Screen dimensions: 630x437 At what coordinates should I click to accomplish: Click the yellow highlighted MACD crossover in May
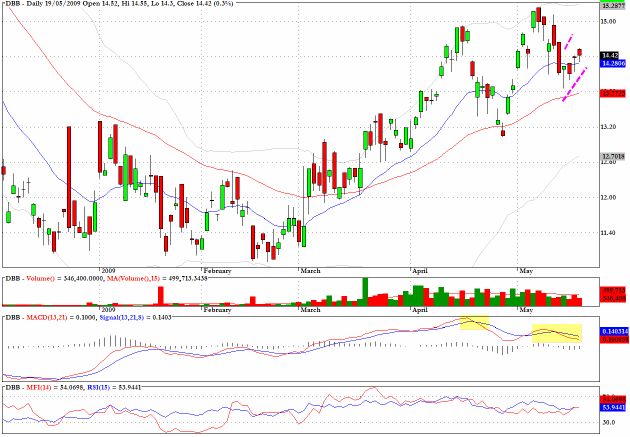click(x=557, y=333)
